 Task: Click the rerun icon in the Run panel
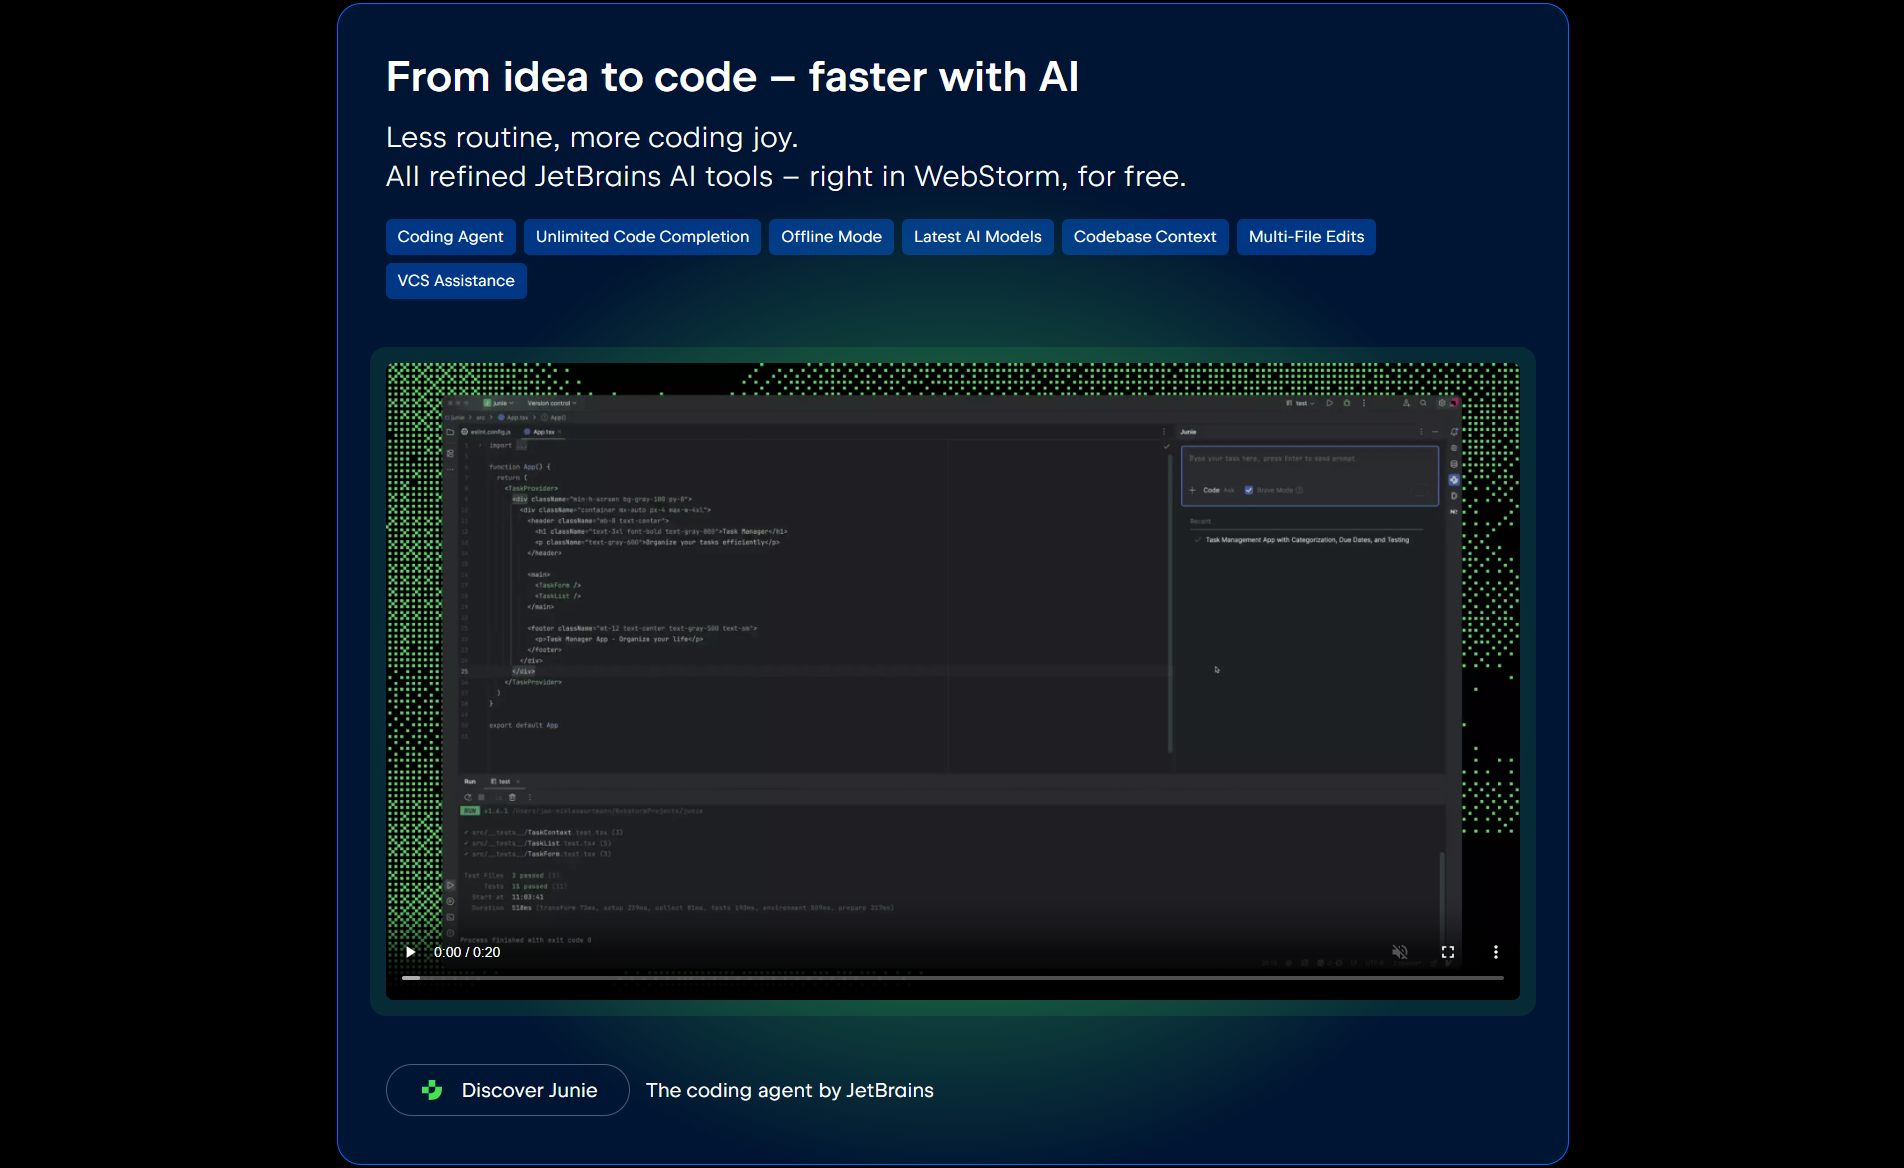pyautogui.click(x=467, y=797)
